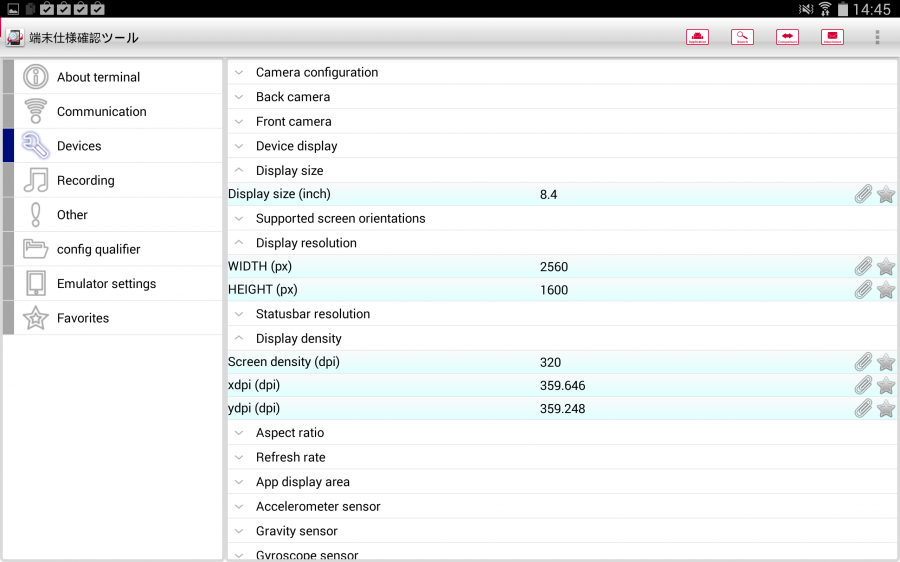The height and width of the screenshot is (562, 900).
Task: Open the Application toolbar icon
Action: coord(697,37)
